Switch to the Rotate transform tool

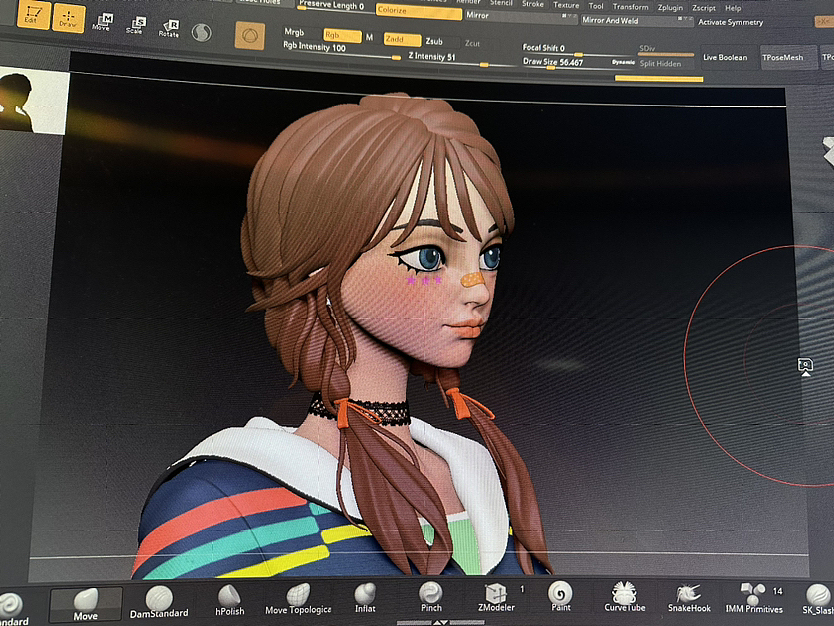coord(170,29)
